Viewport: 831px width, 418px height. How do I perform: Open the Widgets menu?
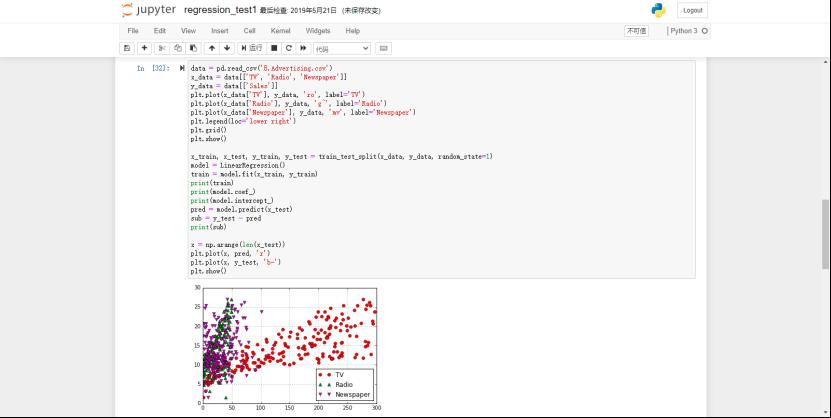(318, 31)
